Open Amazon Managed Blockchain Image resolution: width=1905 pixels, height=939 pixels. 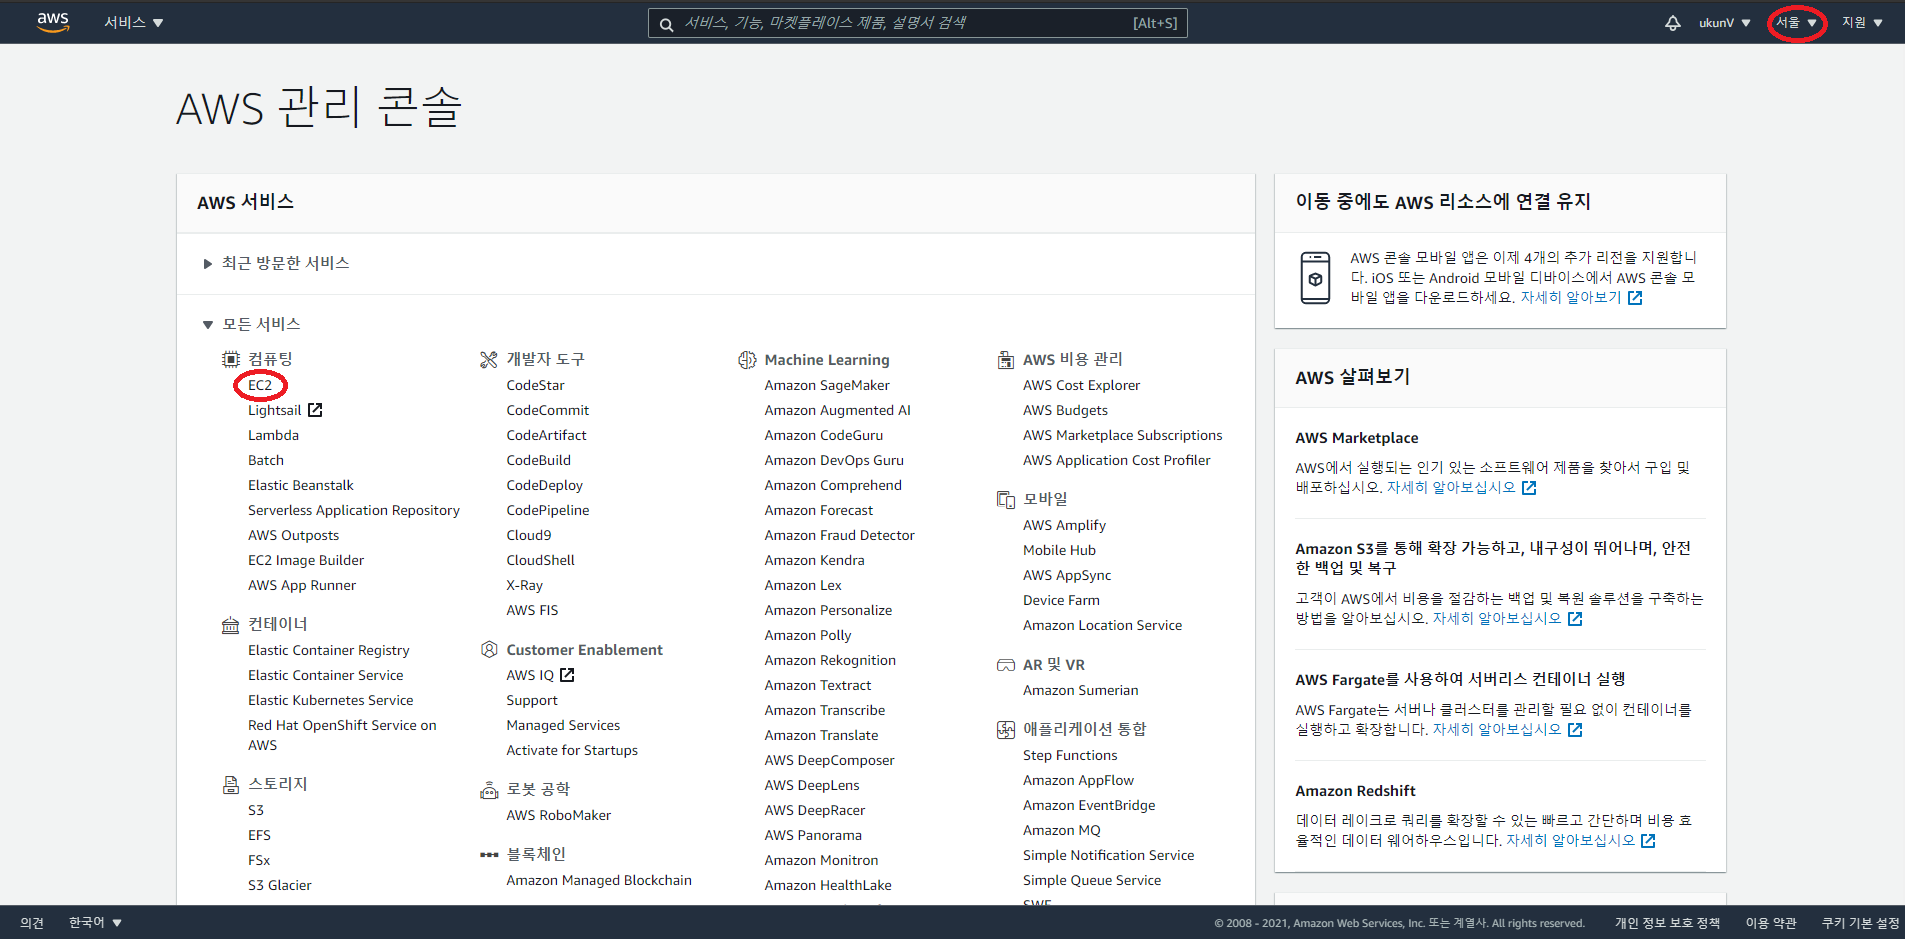[599, 880]
